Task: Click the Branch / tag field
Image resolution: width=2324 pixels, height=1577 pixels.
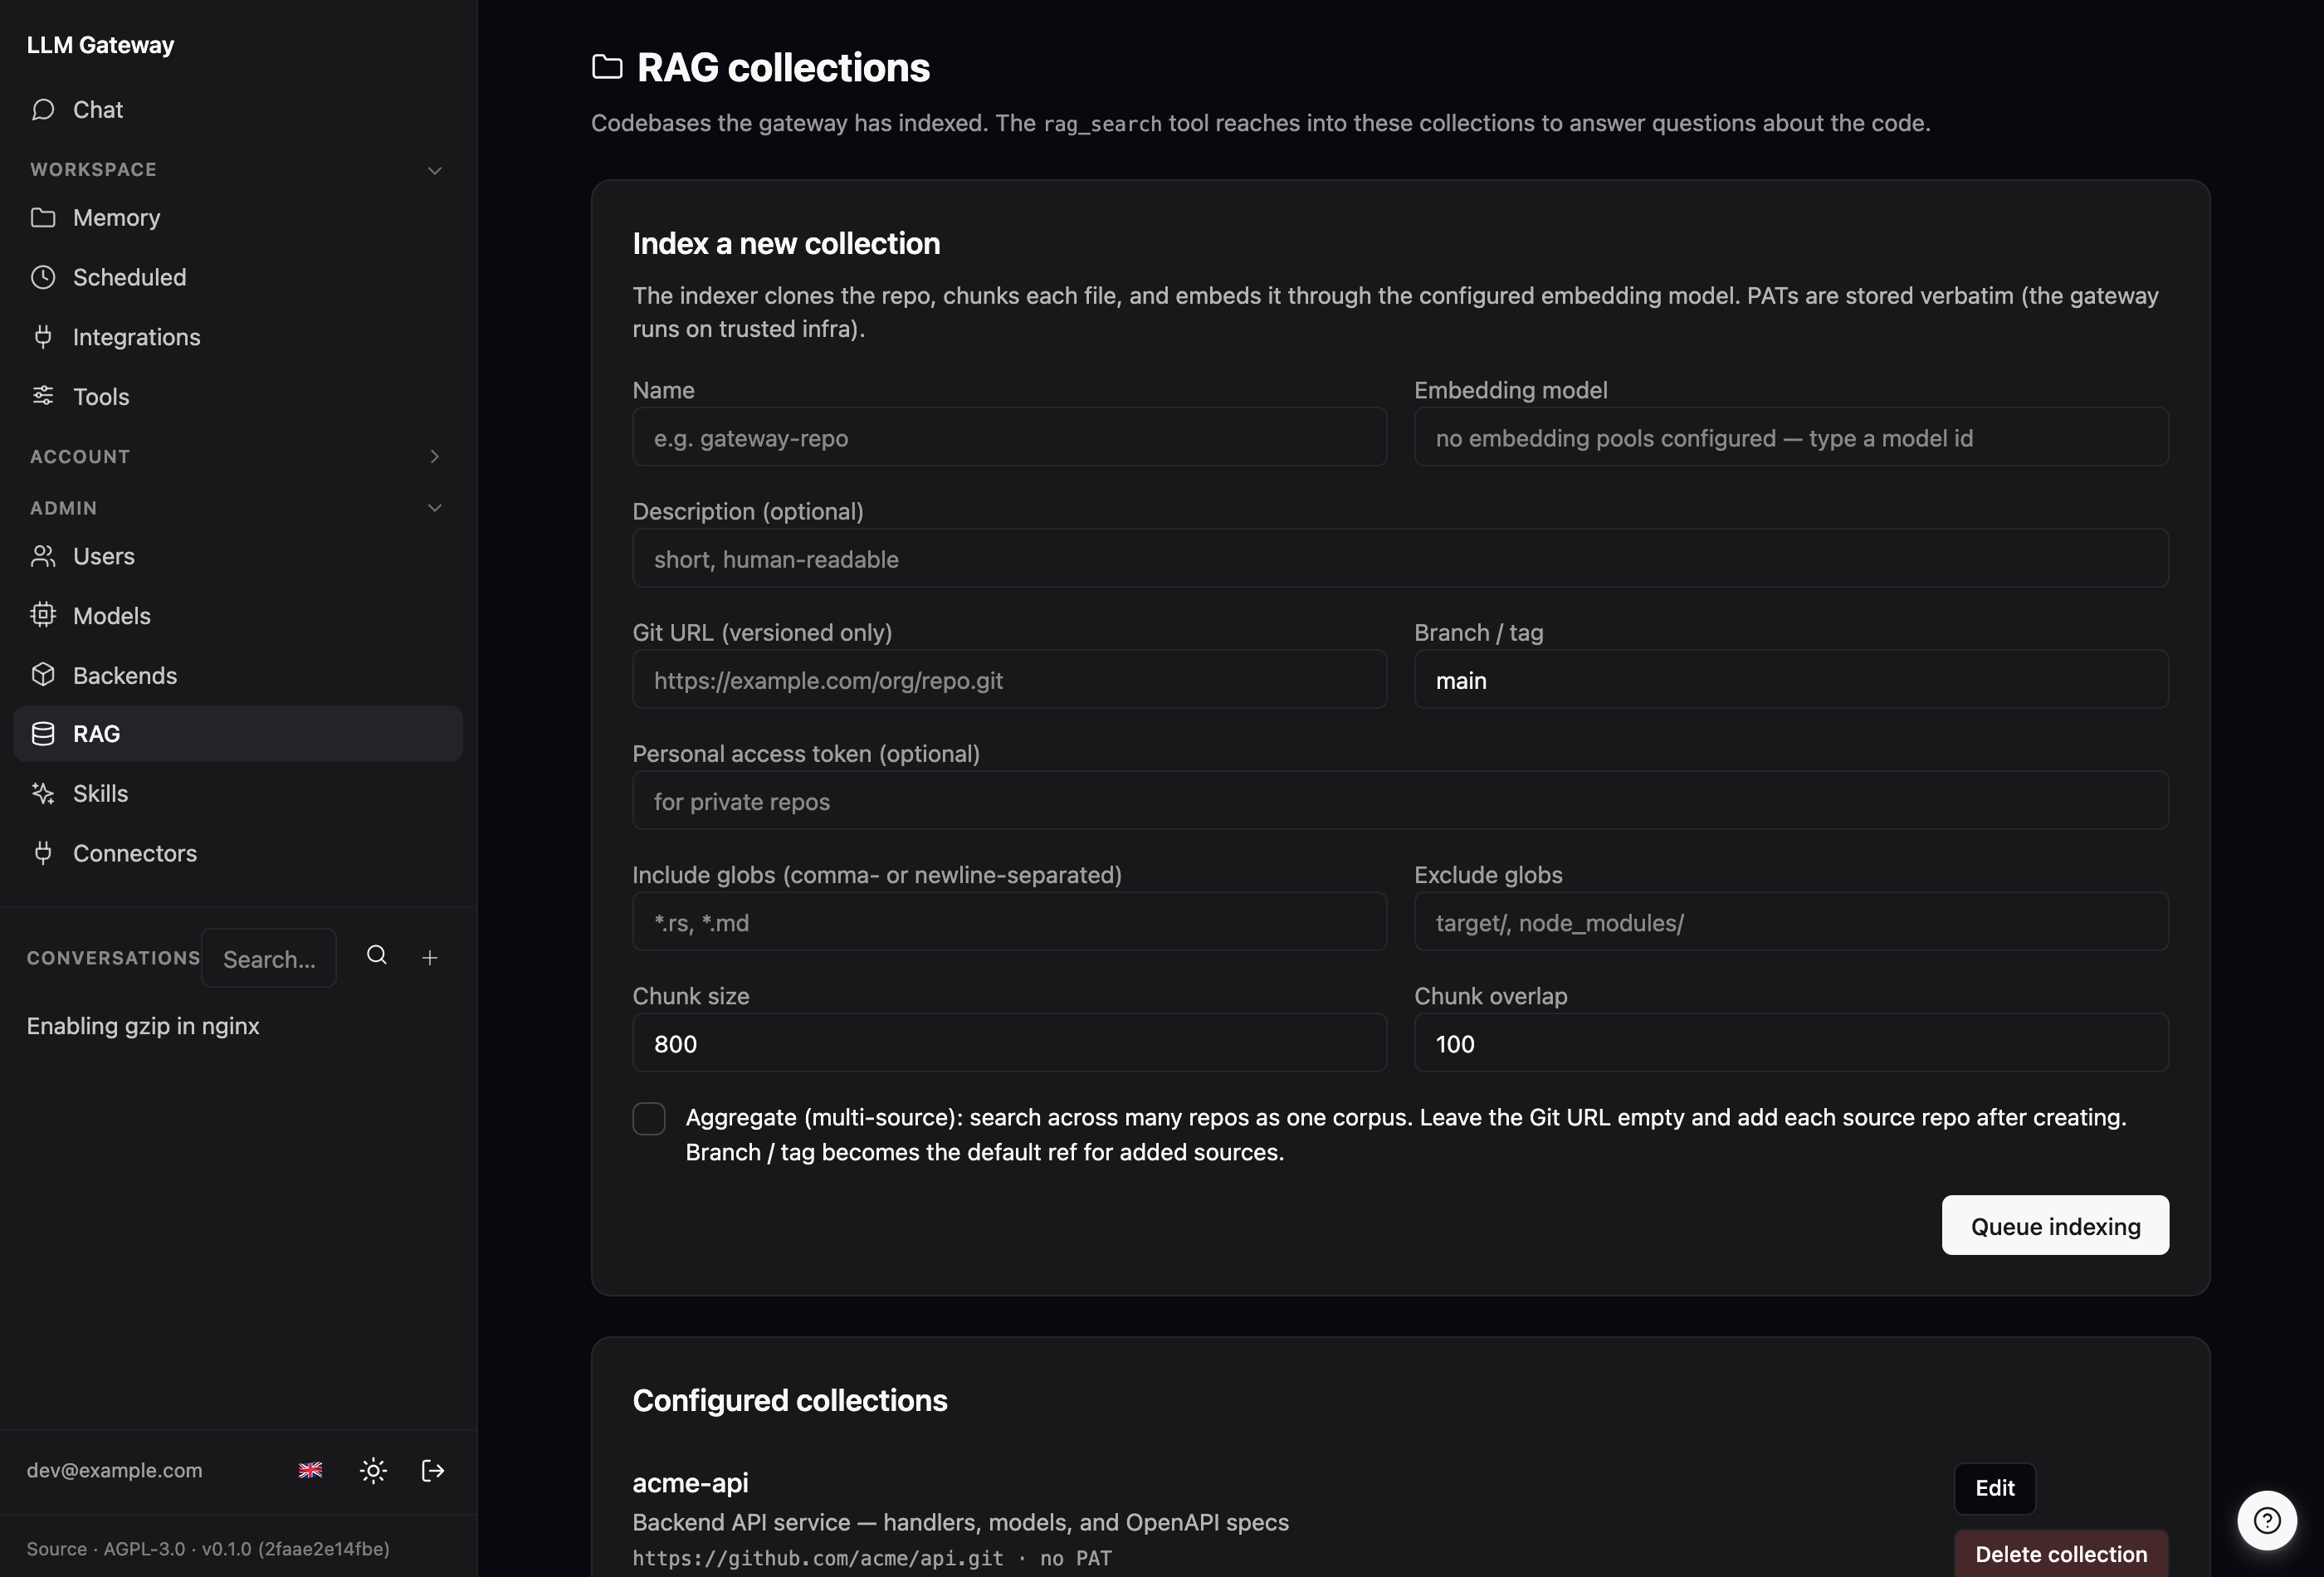Action: (x=1791, y=680)
